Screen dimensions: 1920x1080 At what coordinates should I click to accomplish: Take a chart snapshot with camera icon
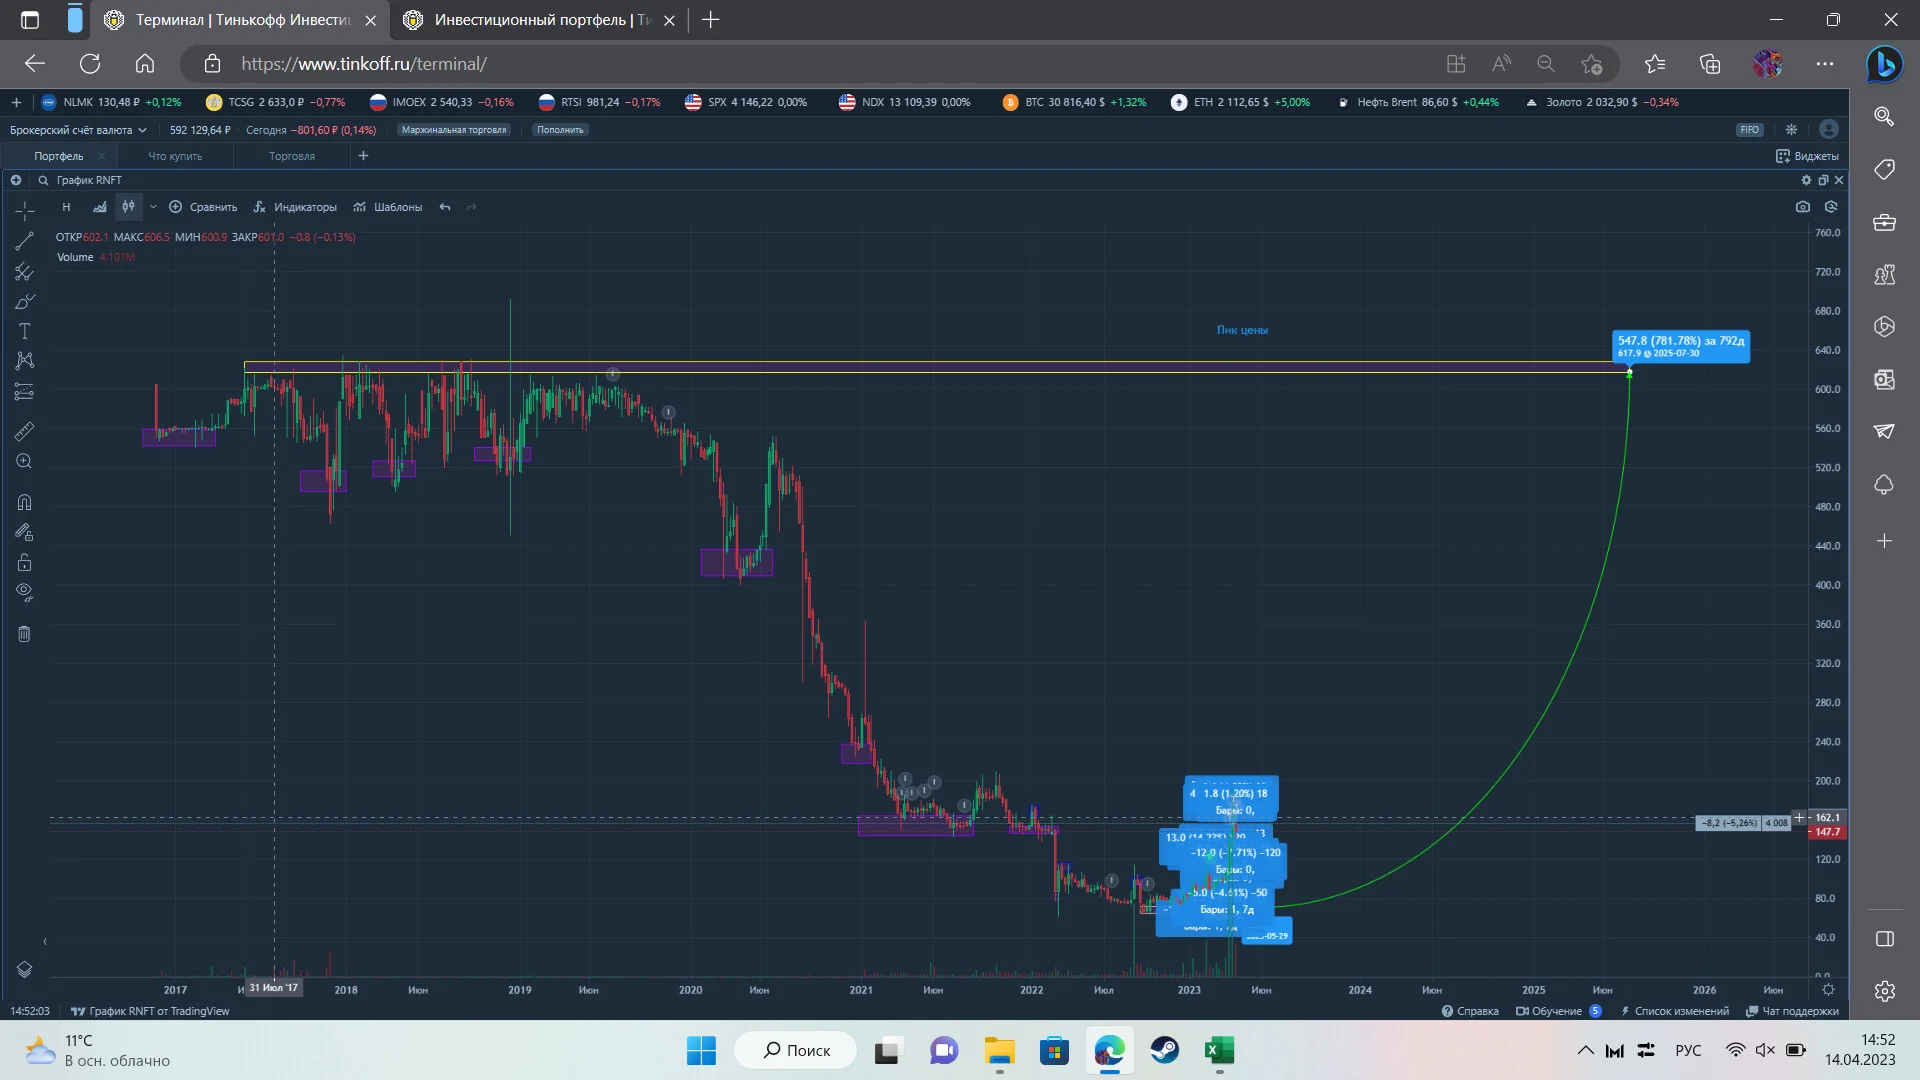(x=1802, y=207)
